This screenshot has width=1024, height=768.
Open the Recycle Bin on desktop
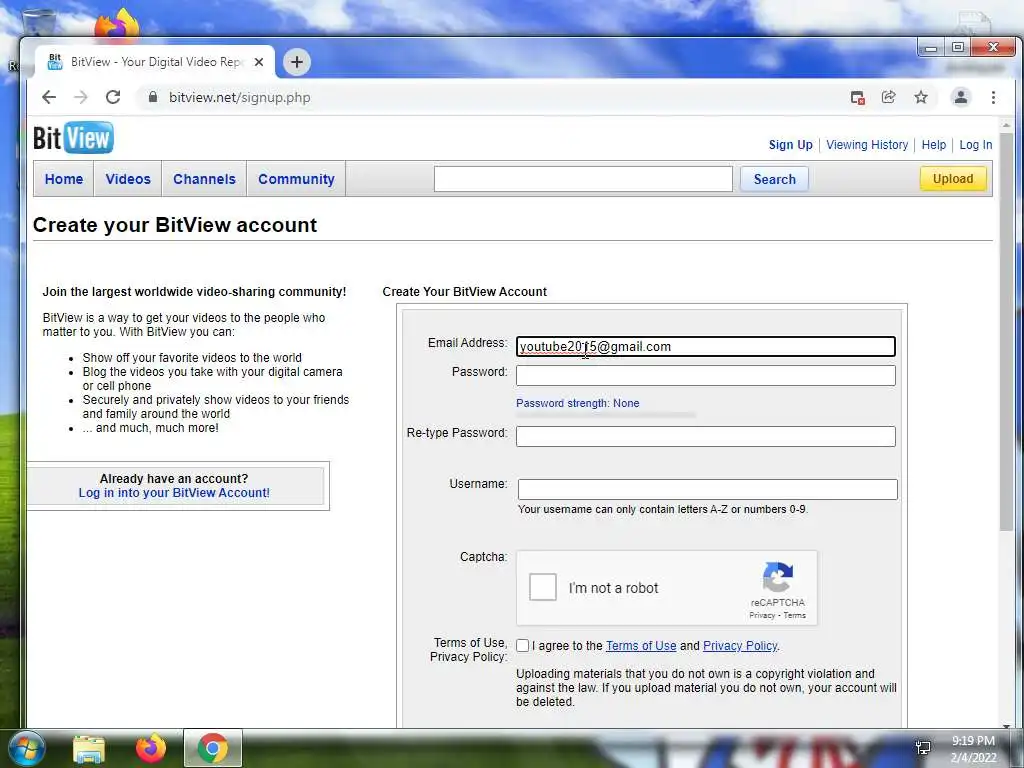tap(39, 21)
